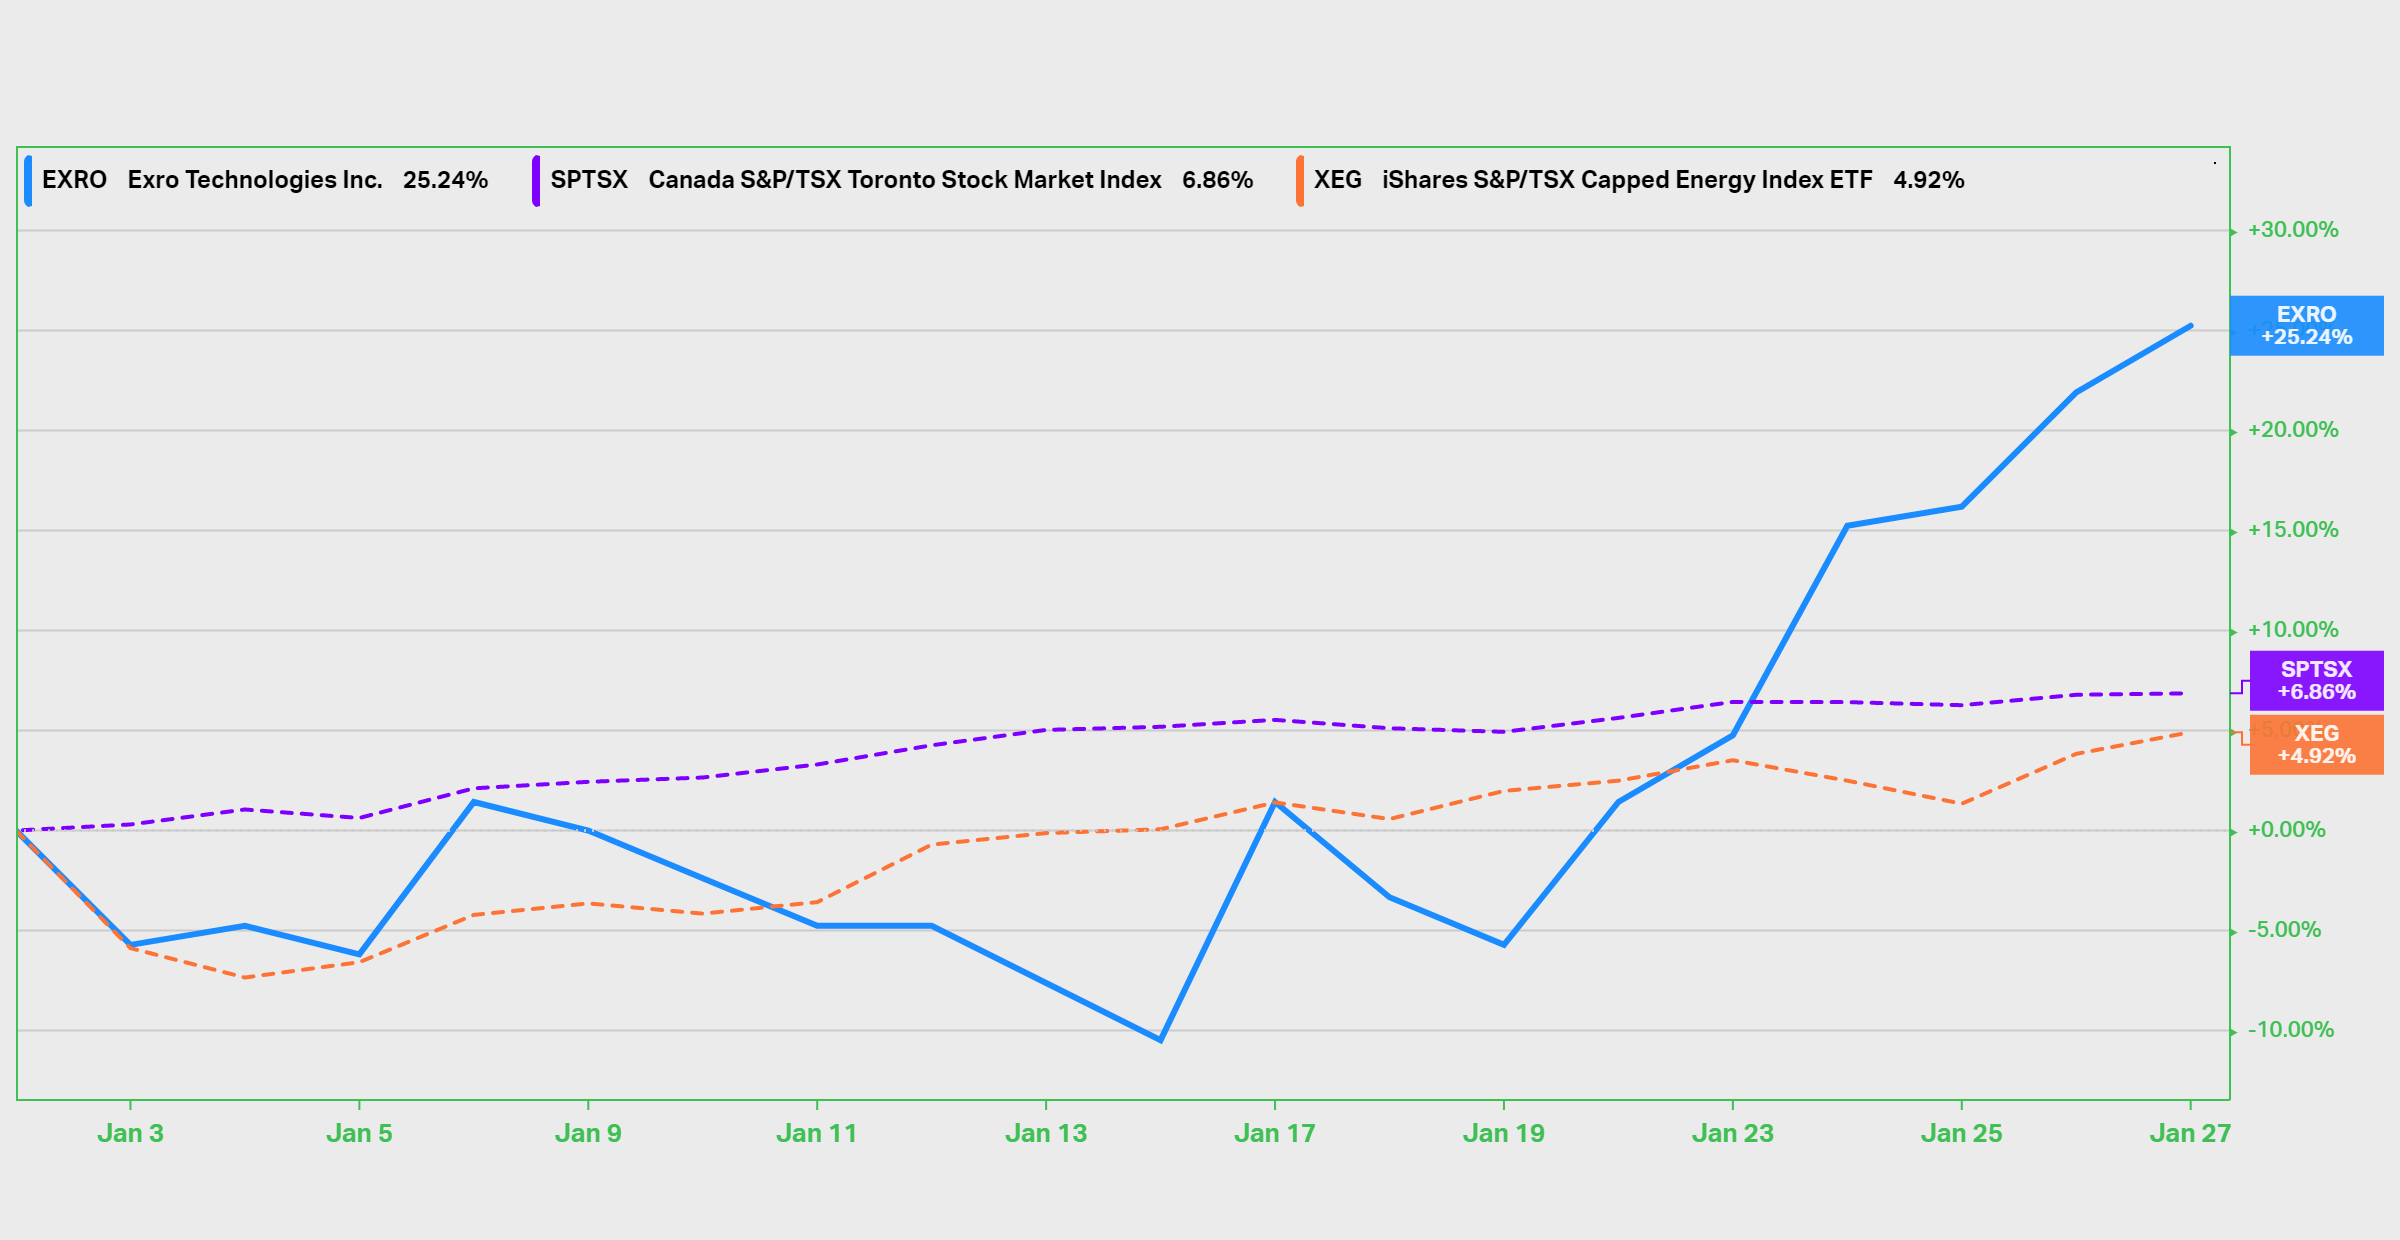Image resolution: width=2400 pixels, height=1240 pixels.
Task: Select the XEG ticker label in legend
Action: pos(1339,180)
